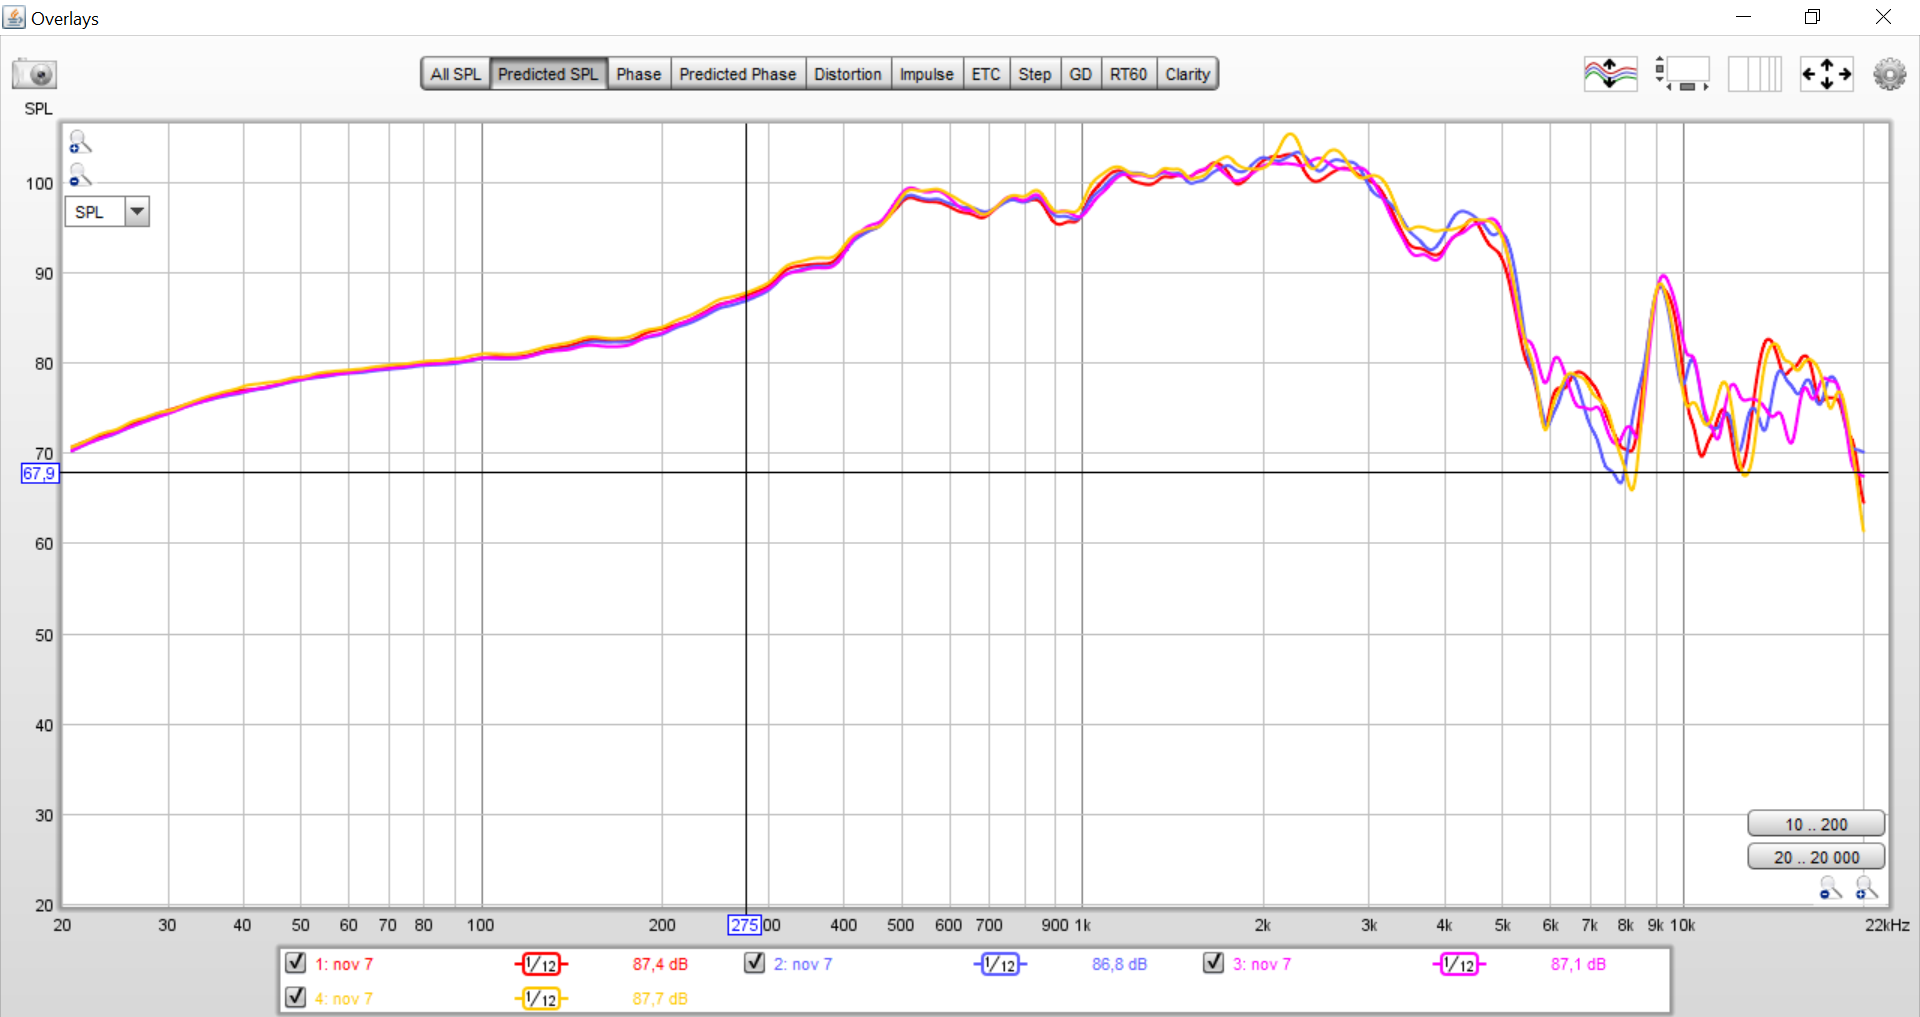Click the 275 cursor frequency box

745,925
